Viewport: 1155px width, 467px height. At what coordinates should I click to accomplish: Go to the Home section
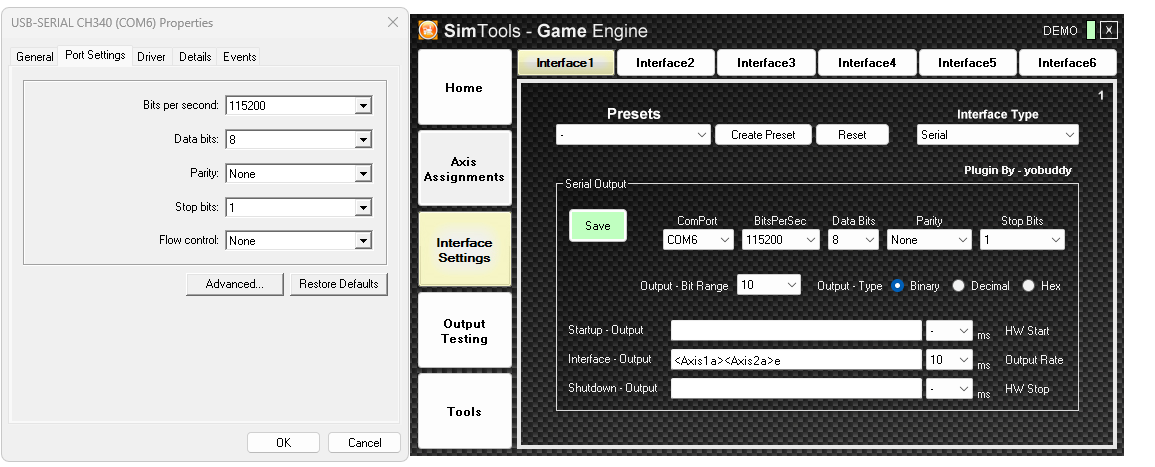point(464,88)
